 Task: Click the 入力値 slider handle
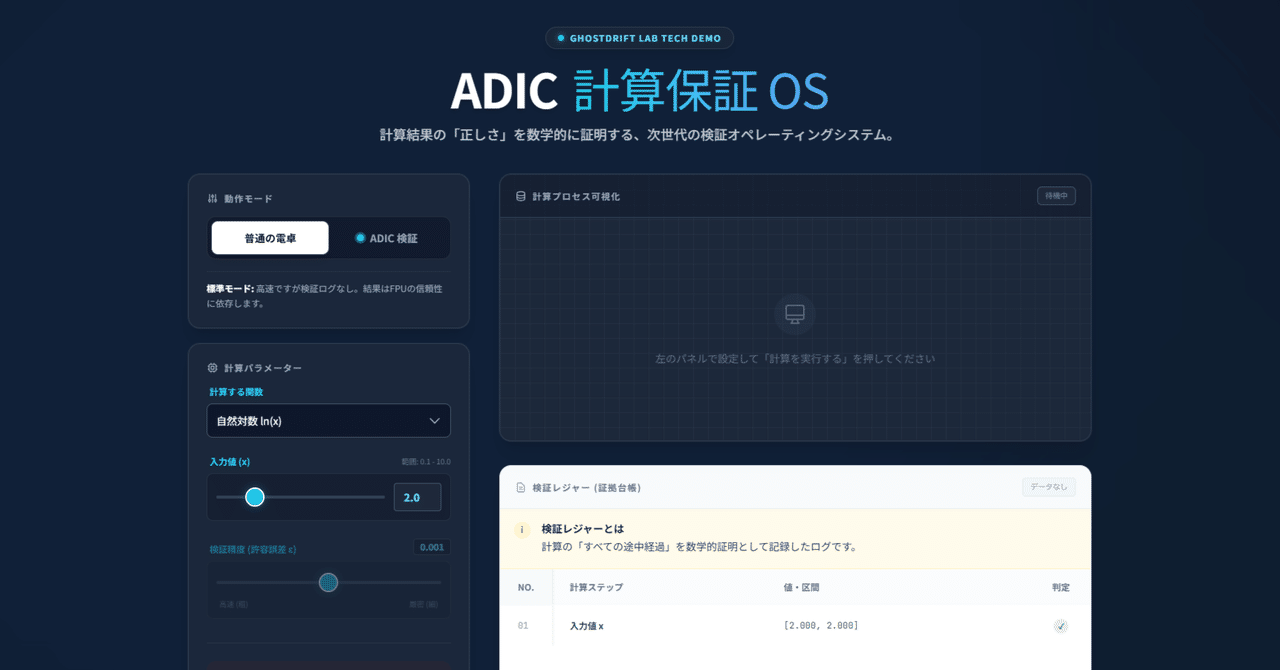255,496
